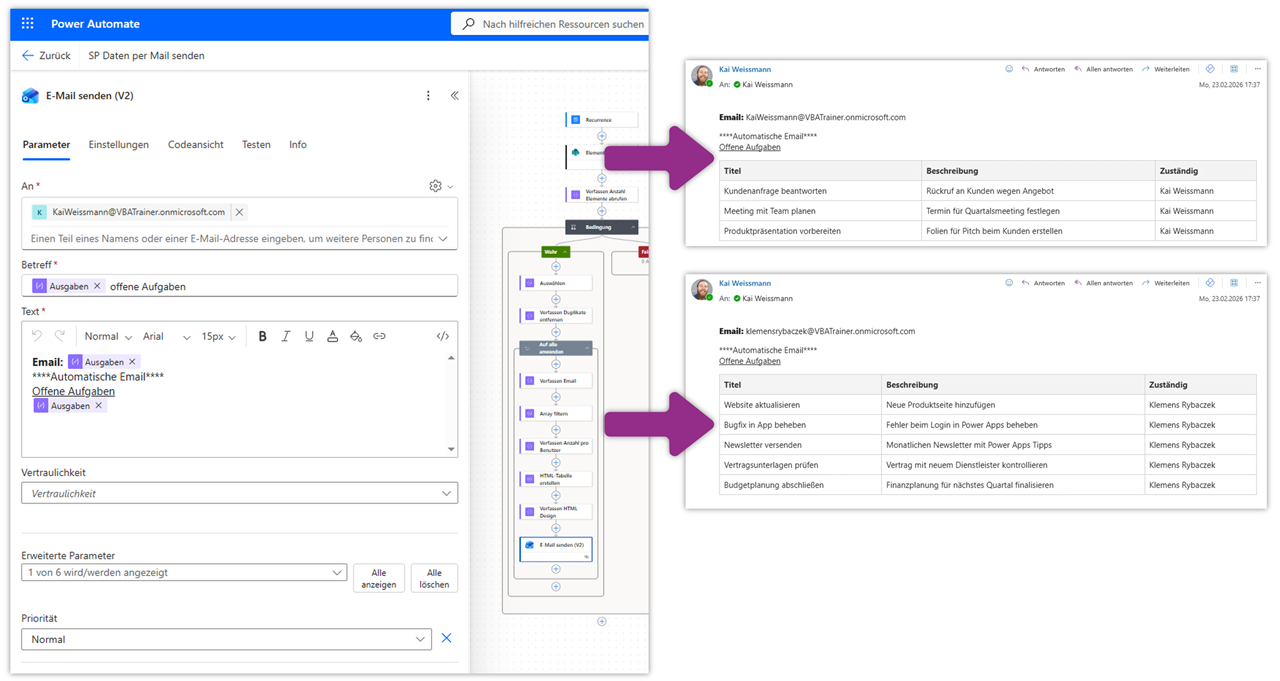Toggle bold formatting in the editor
Image resolution: width=1280 pixels, height=681 pixels.
263,336
